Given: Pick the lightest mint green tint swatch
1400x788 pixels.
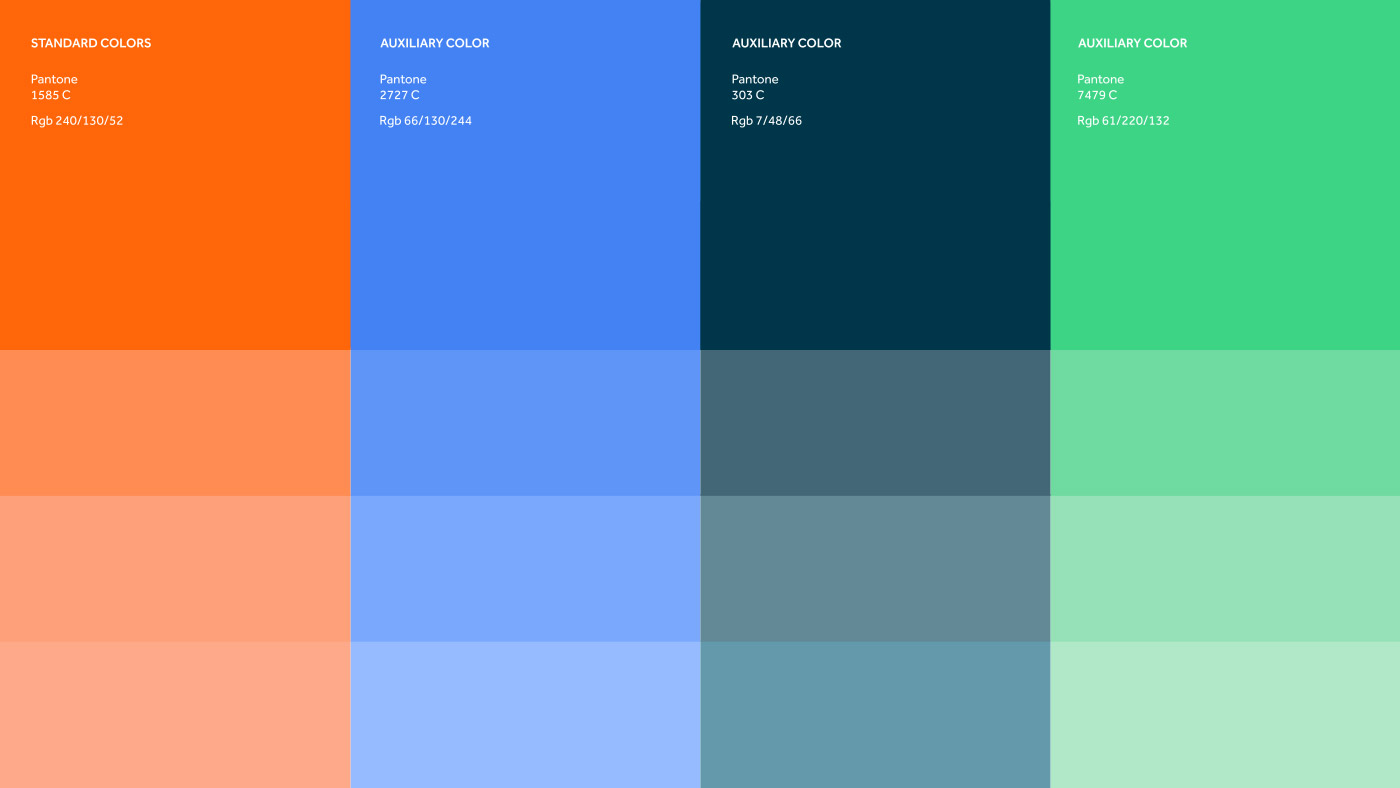Looking at the screenshot, I should coord(1225,715).
